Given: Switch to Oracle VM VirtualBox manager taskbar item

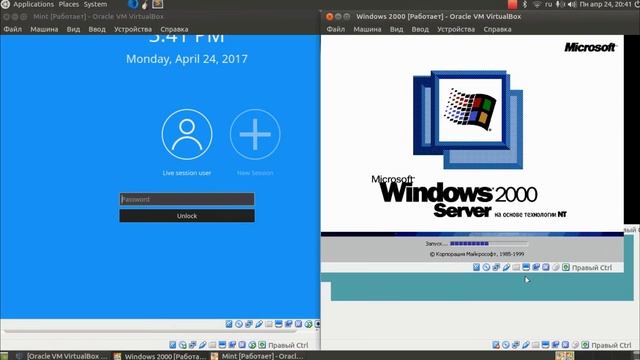Looking at the screenshot, I should [62, 356].
